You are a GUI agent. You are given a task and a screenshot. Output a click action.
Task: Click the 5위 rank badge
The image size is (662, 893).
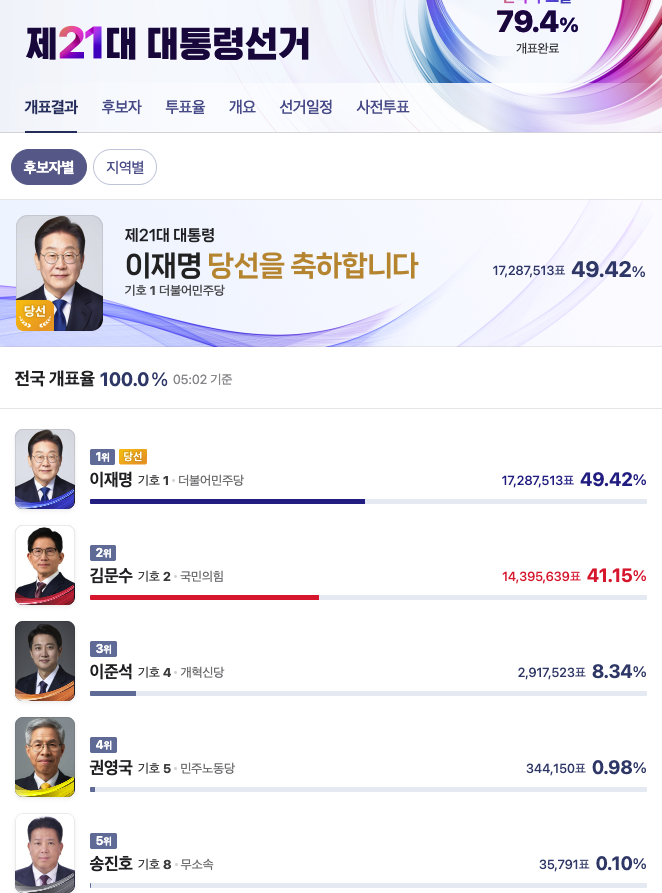(x=103, y=841)
